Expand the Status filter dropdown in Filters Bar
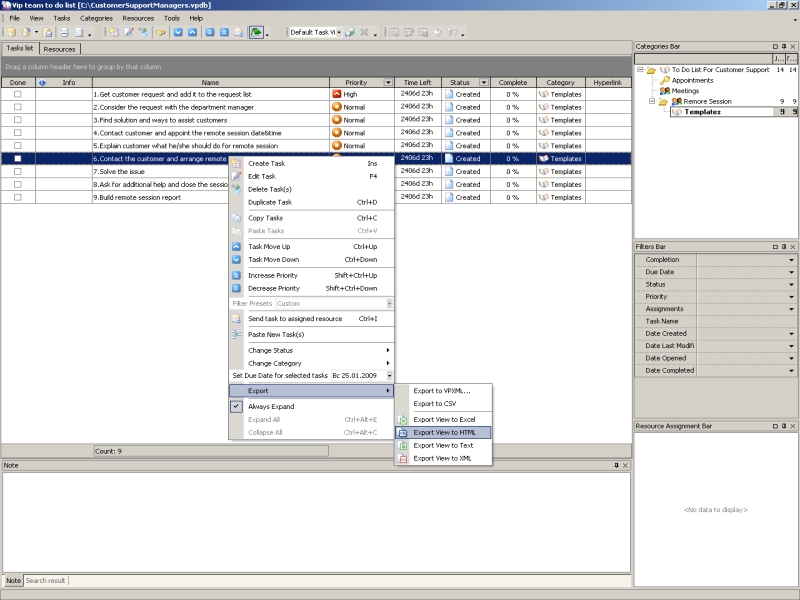The width and height of the screenshot is (800, 600). coord(792,284)
